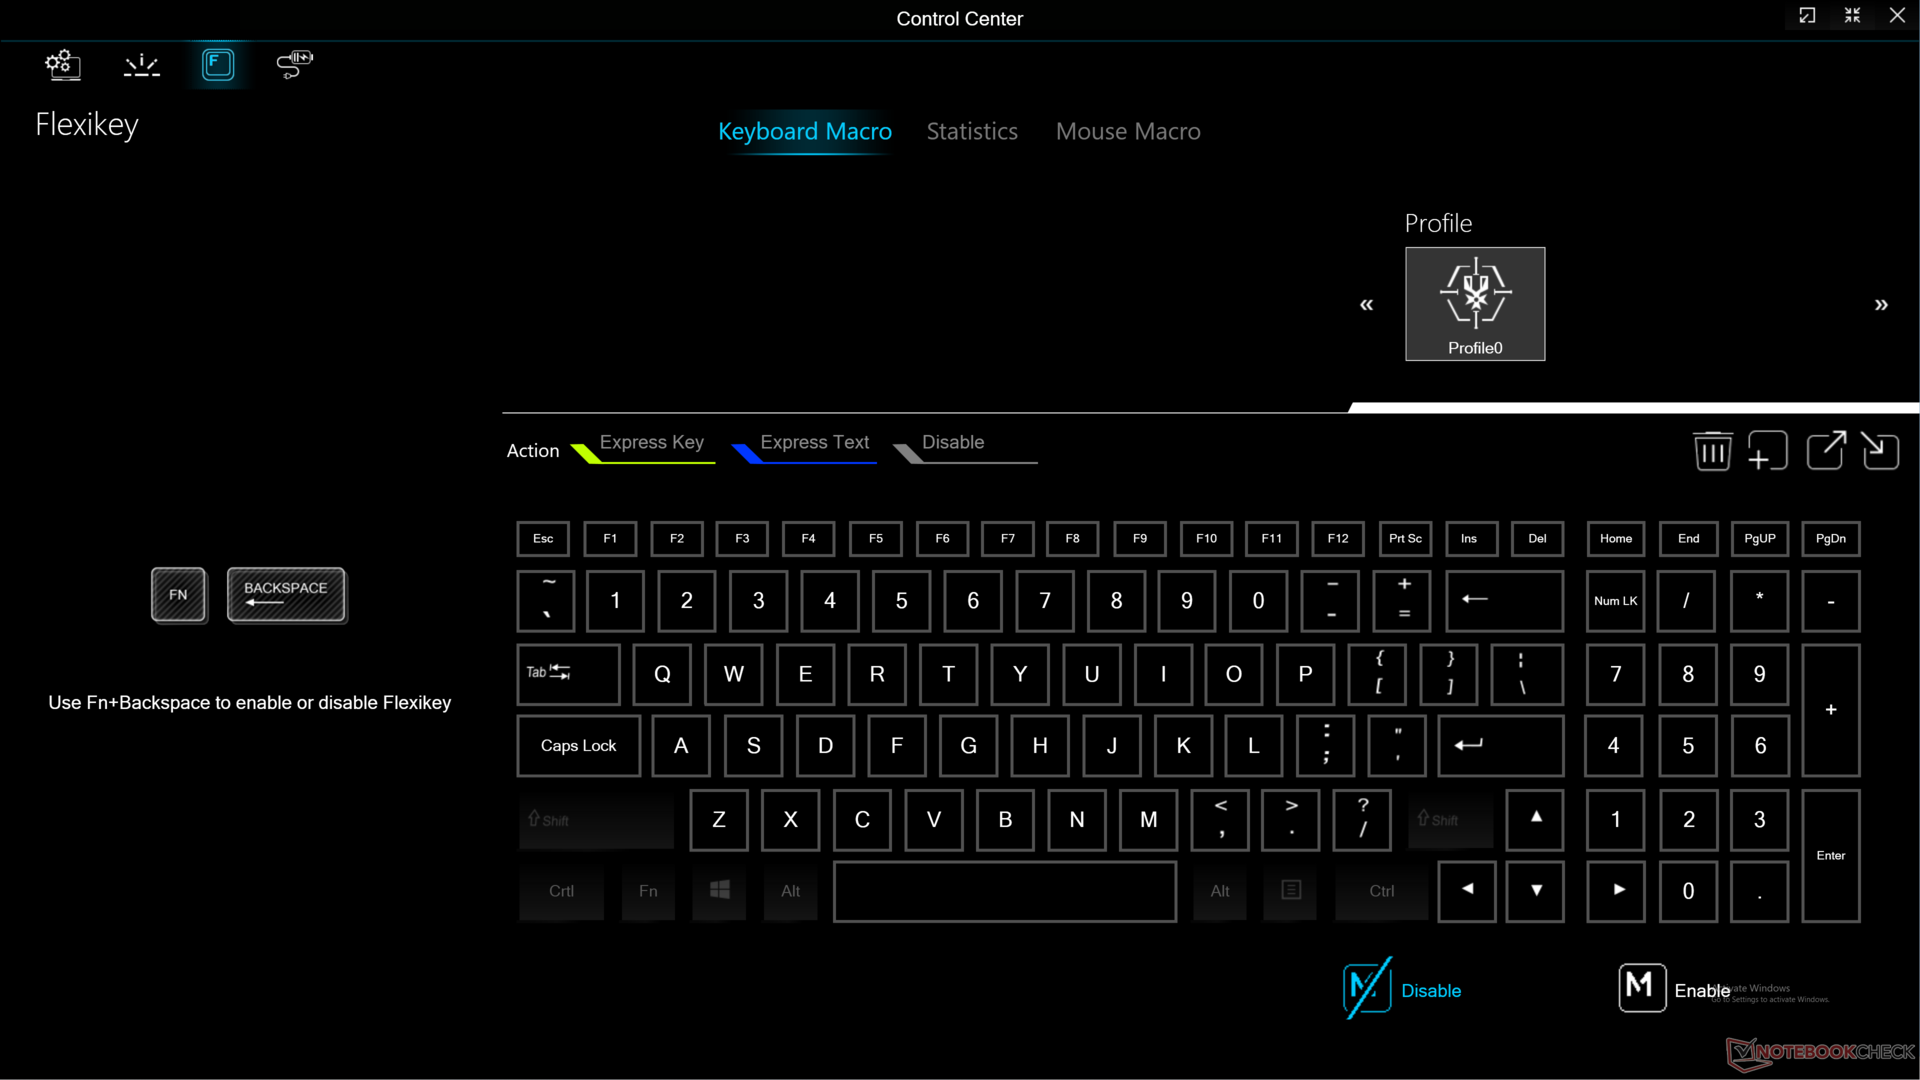Select the G key
The image size is (1920, 1080).
tap(968, 746)
